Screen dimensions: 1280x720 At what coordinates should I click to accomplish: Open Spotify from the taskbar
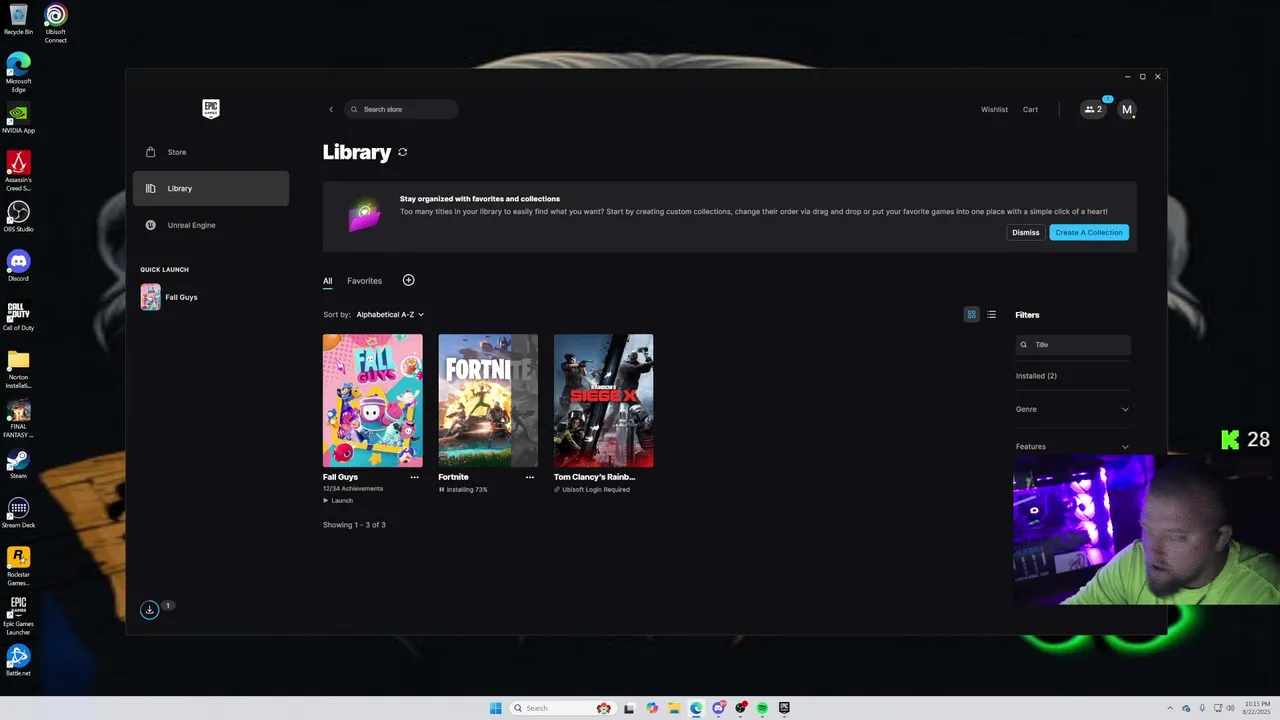tap(762, 708)
